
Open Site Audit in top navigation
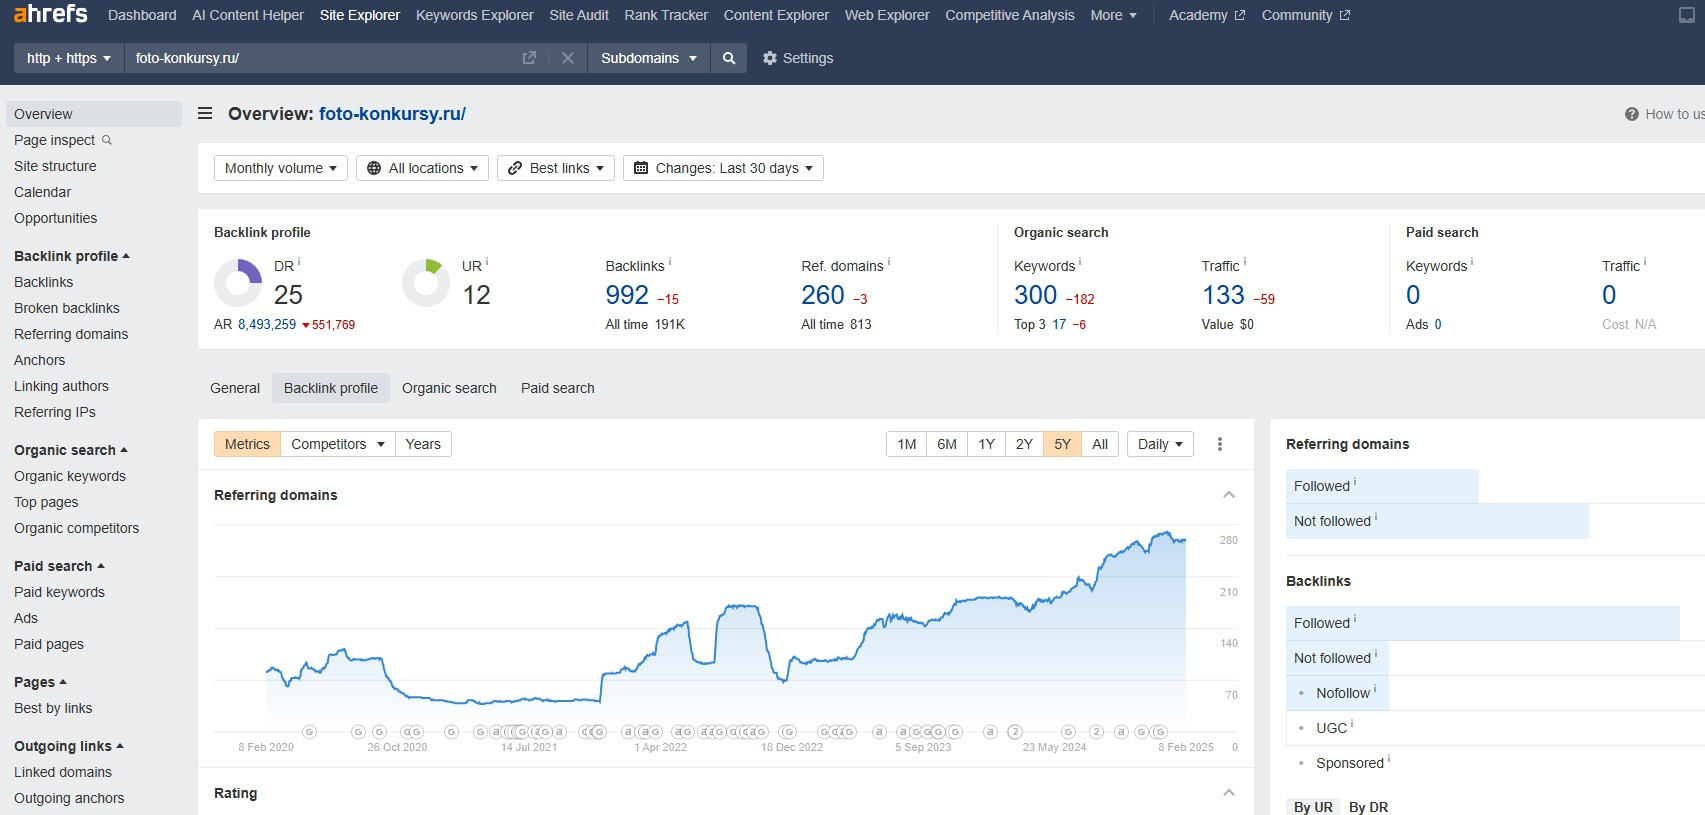[579, 15]
